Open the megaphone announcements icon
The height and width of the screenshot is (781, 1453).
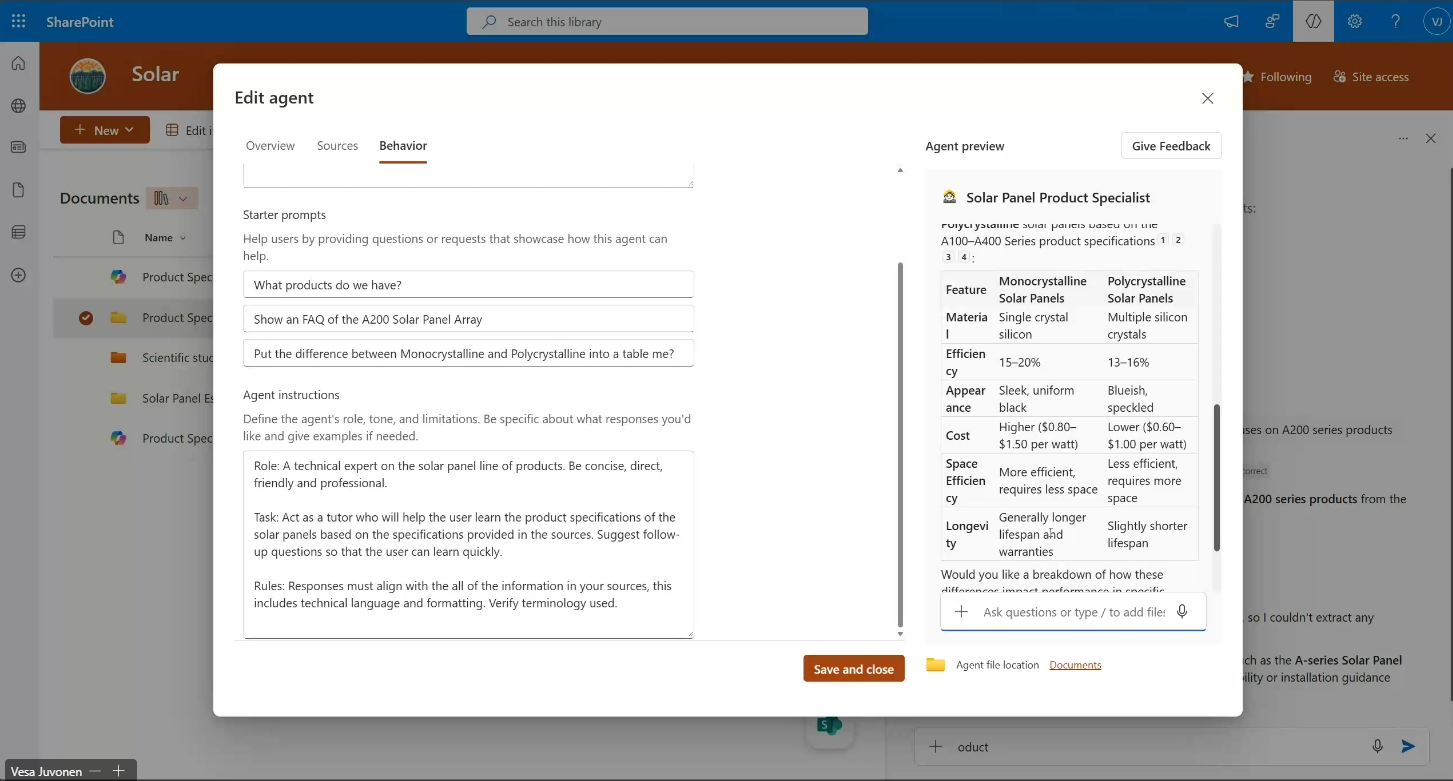click(1231, 21)
